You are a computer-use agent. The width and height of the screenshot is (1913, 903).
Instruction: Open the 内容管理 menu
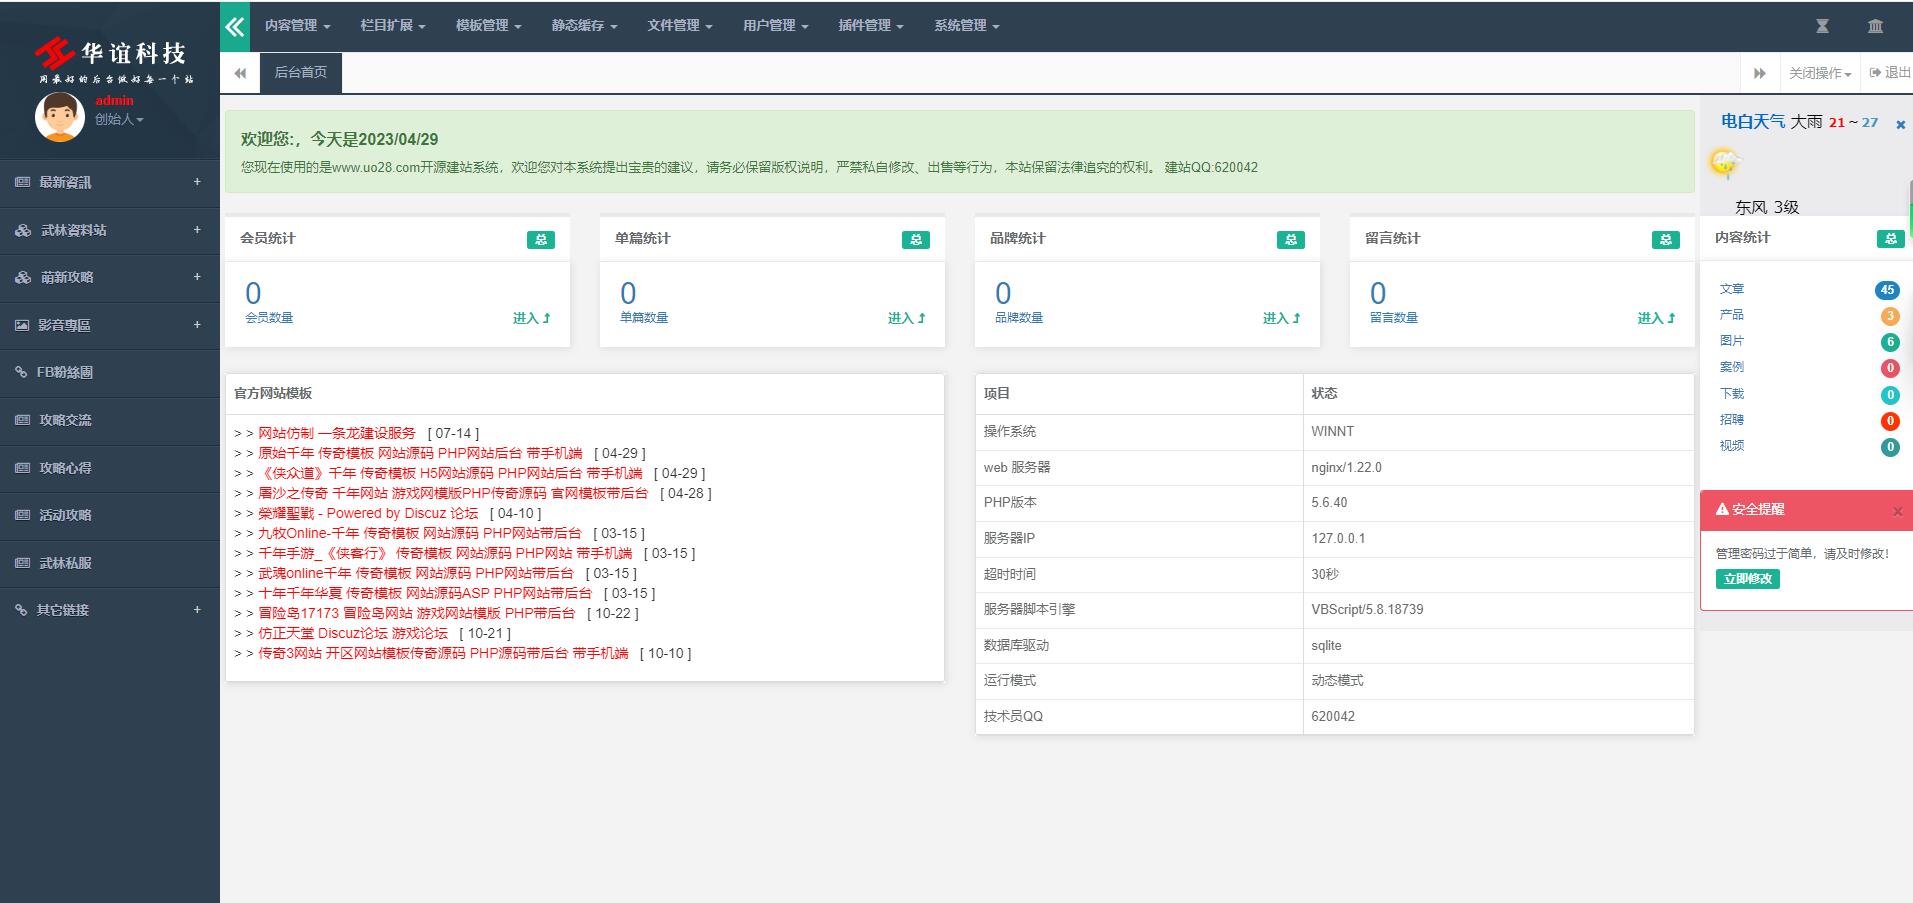click(x=297, y=26)
